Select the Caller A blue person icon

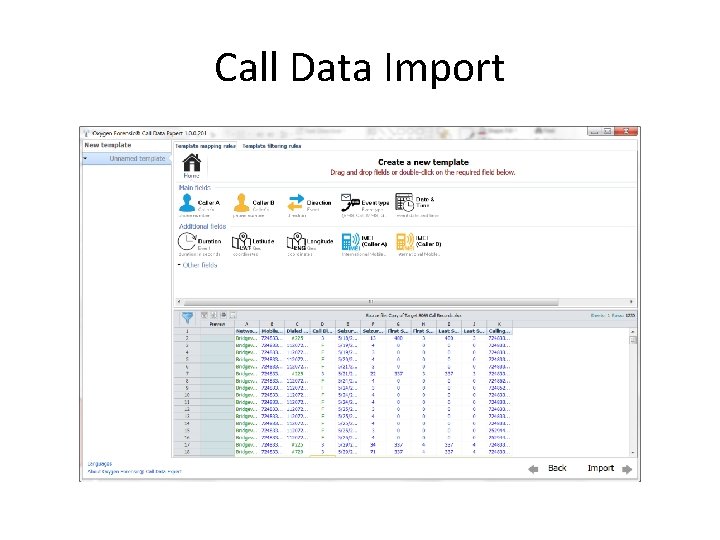coord(187,202)
